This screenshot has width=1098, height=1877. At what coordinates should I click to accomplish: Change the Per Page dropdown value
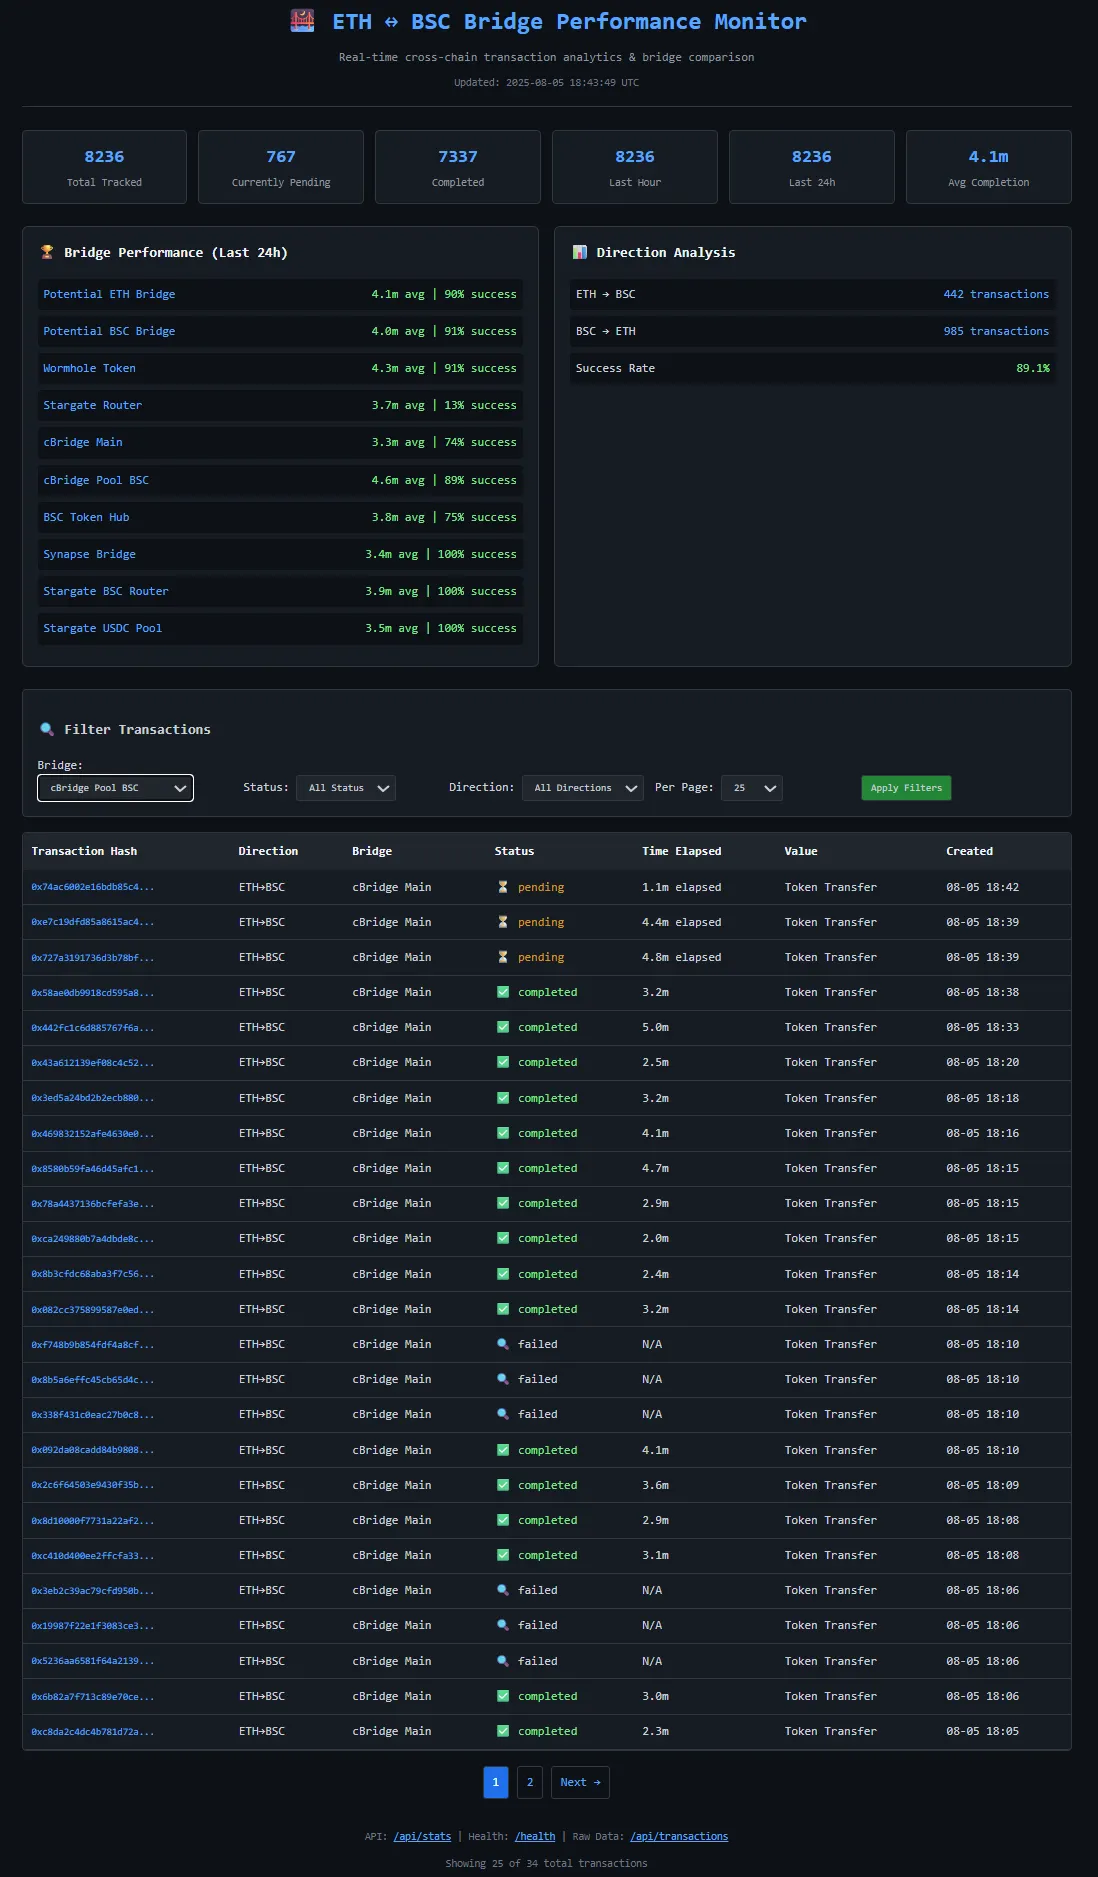click(752, 788)
